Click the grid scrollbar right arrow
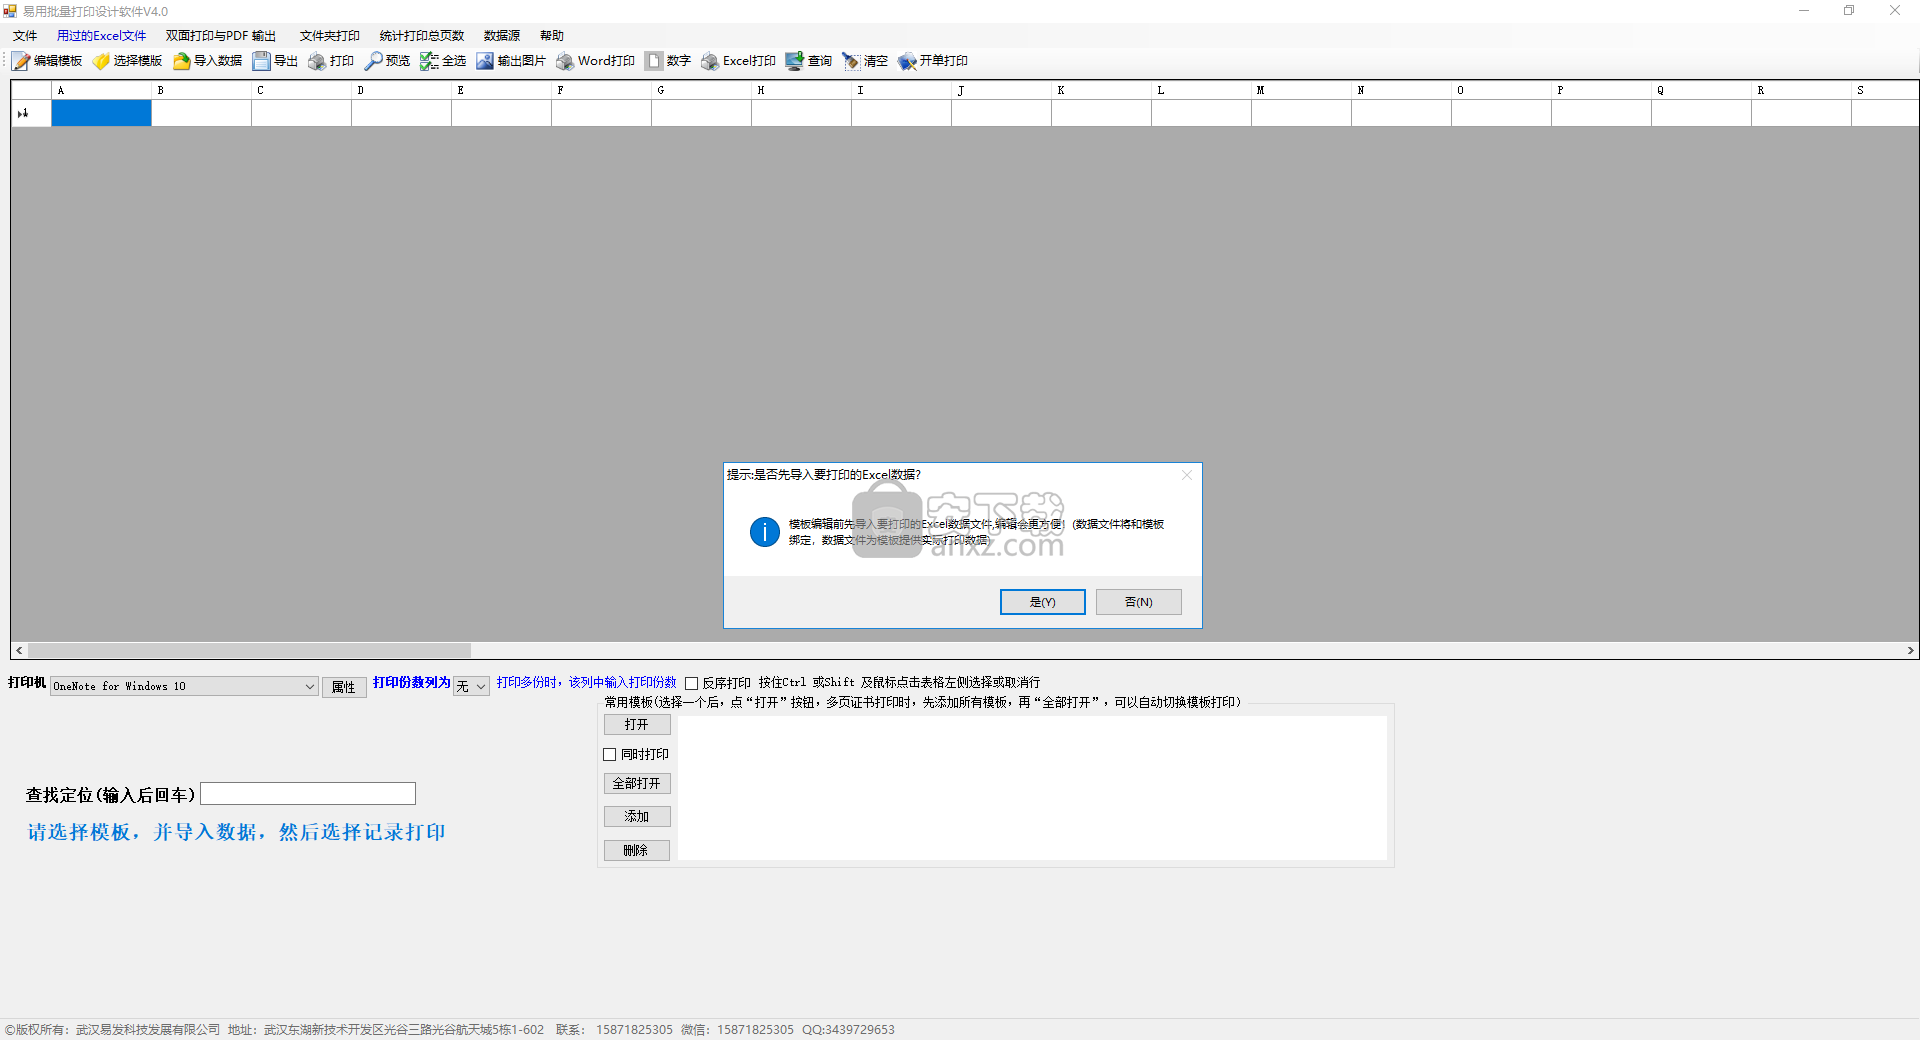 click(1910, 650)
